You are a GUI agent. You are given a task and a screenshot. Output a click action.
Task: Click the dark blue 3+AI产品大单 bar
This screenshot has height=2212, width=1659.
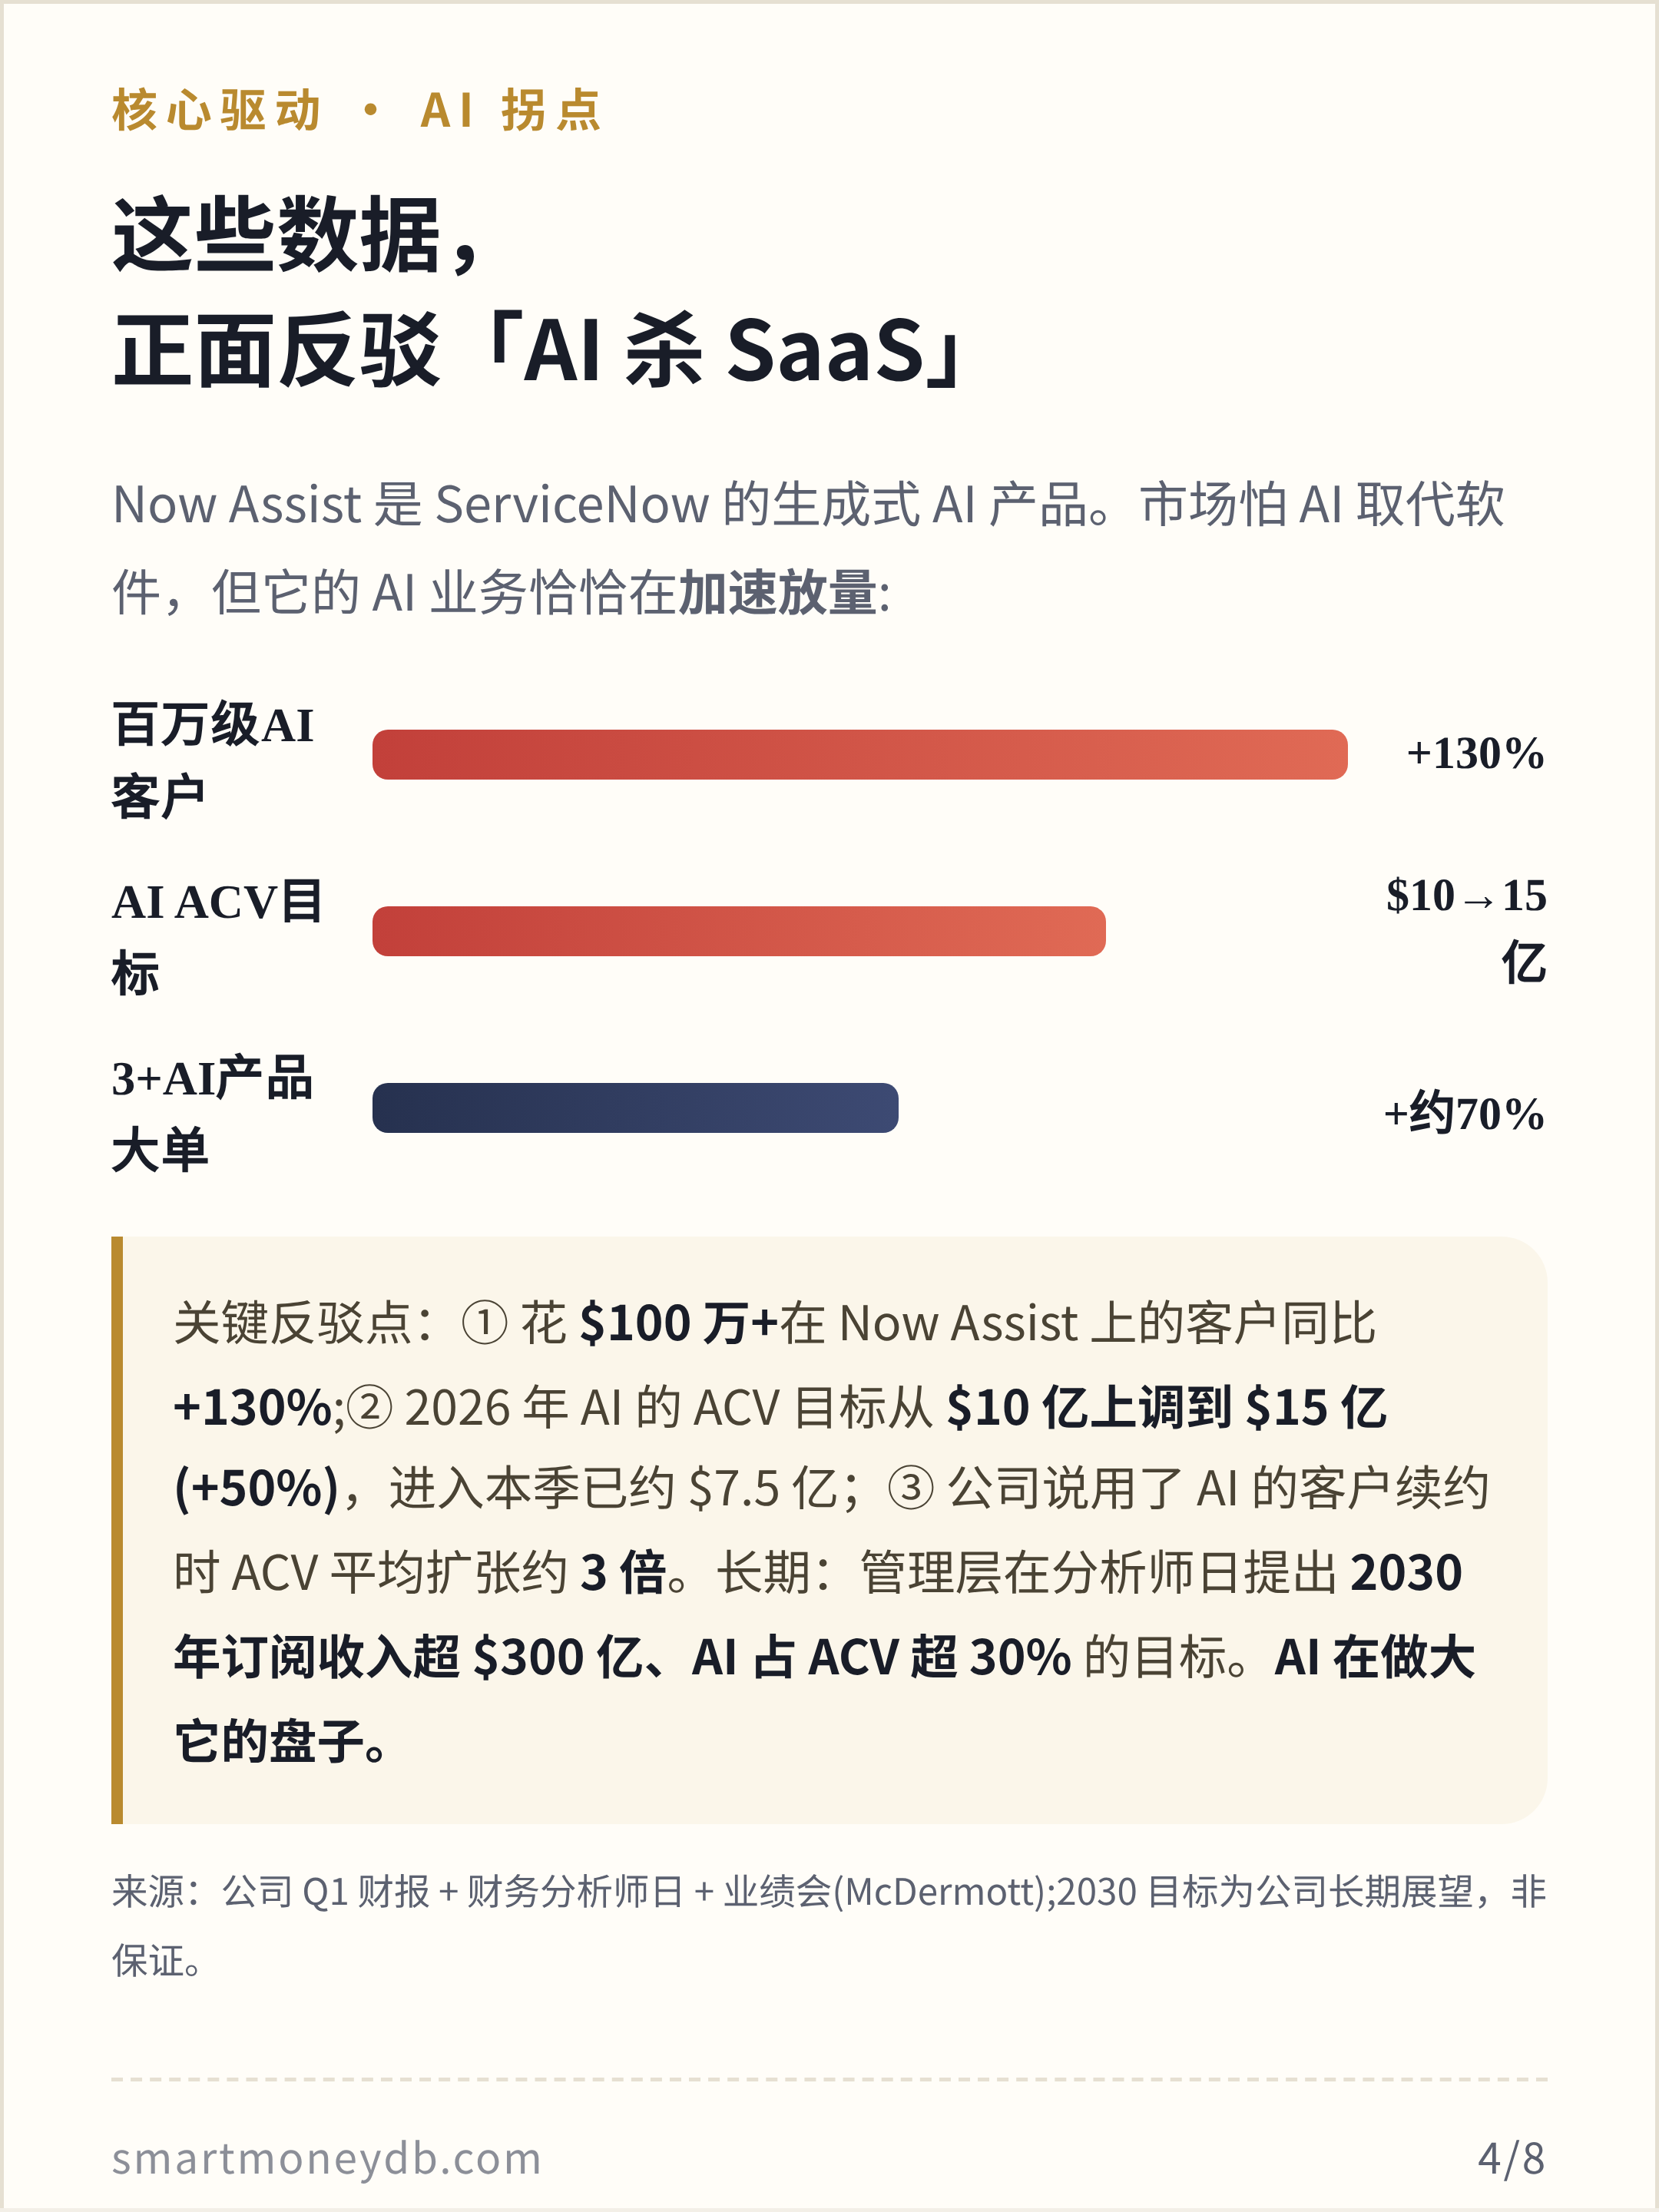[x=635, y=1108]
